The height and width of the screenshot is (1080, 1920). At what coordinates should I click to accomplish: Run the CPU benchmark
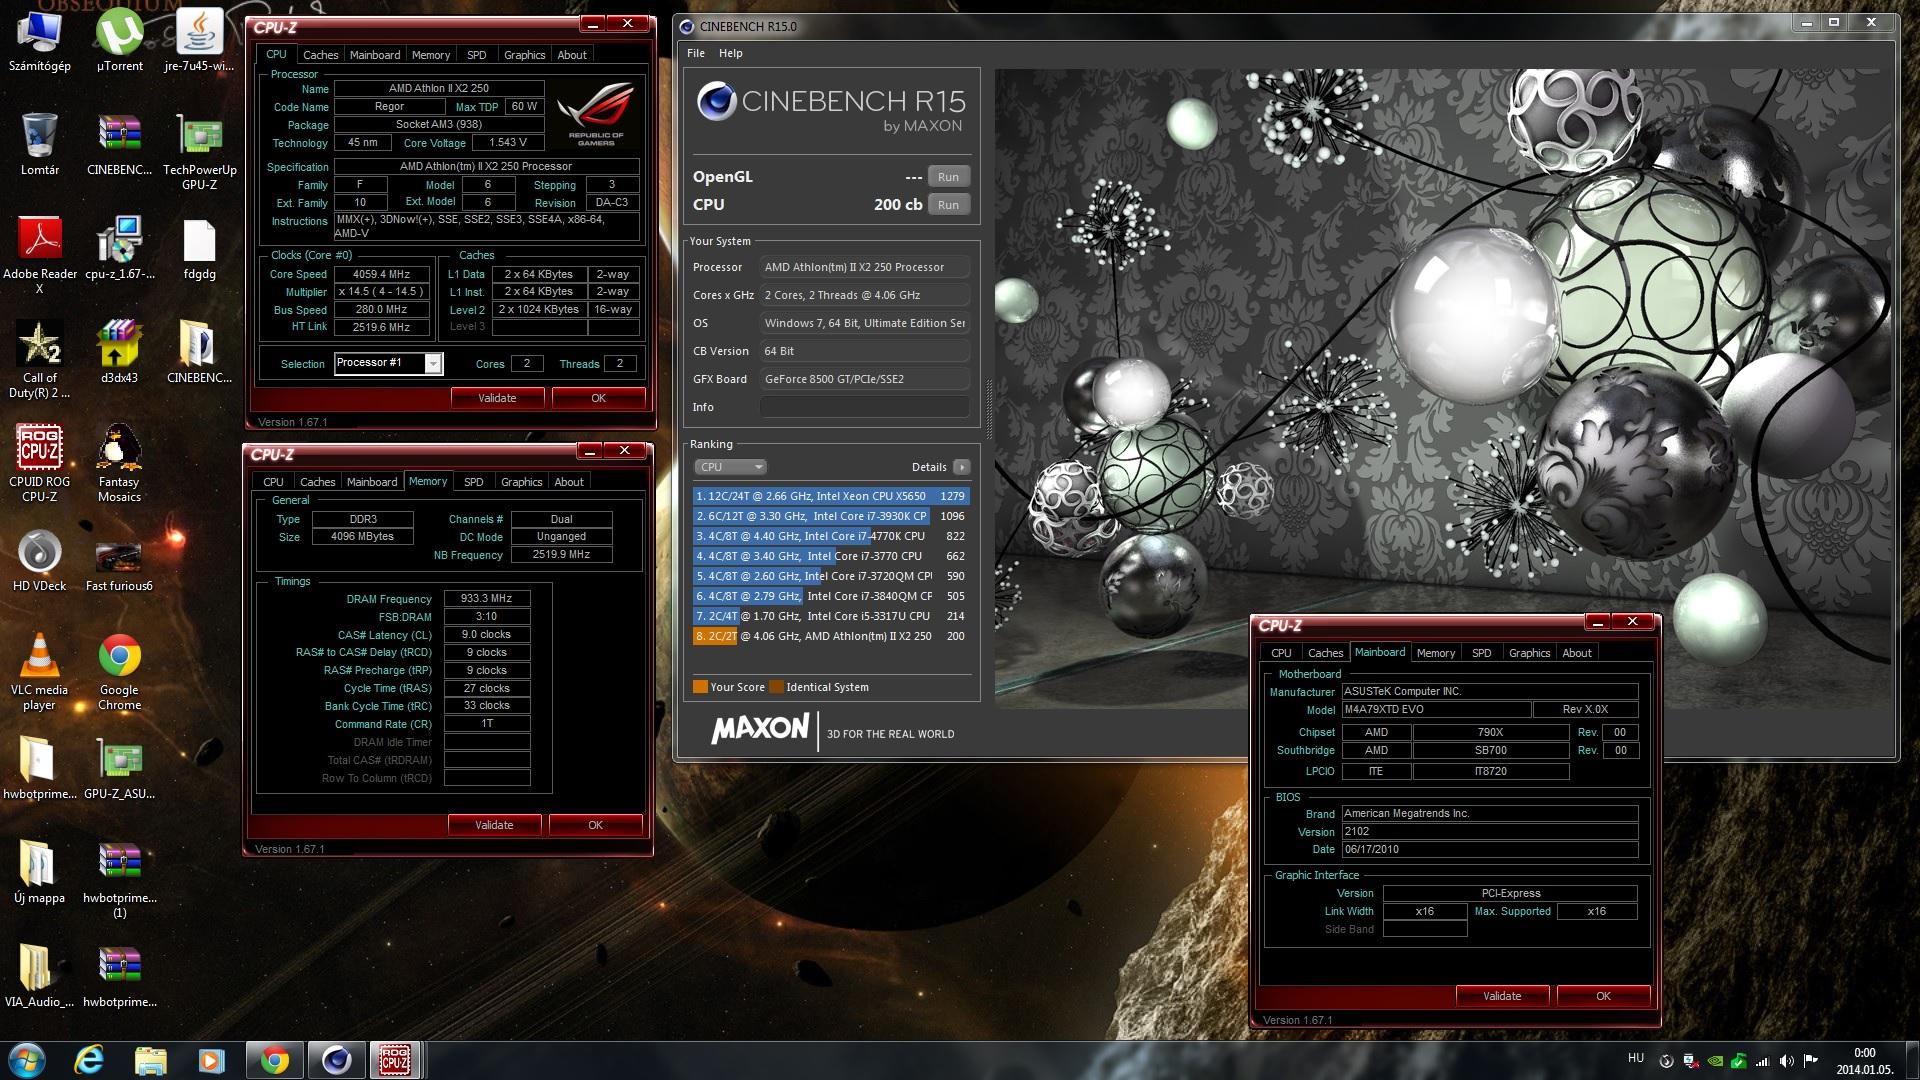(x=948, y=205)
